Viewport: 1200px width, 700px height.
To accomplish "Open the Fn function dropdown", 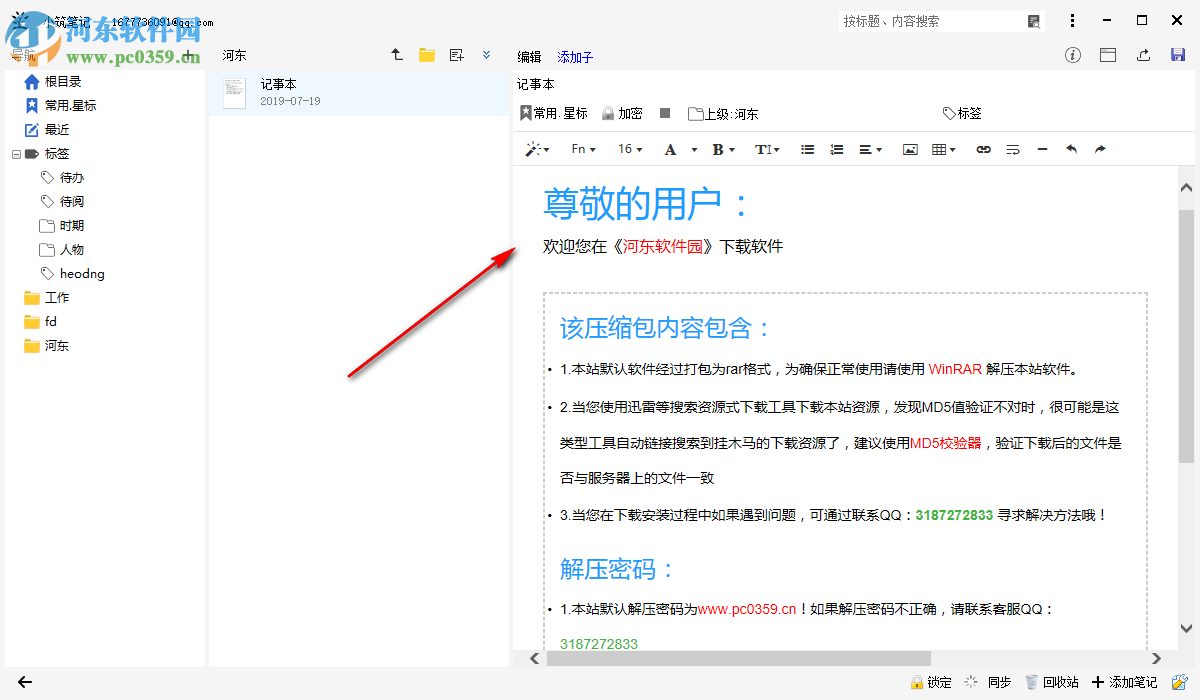I will 581,149.
